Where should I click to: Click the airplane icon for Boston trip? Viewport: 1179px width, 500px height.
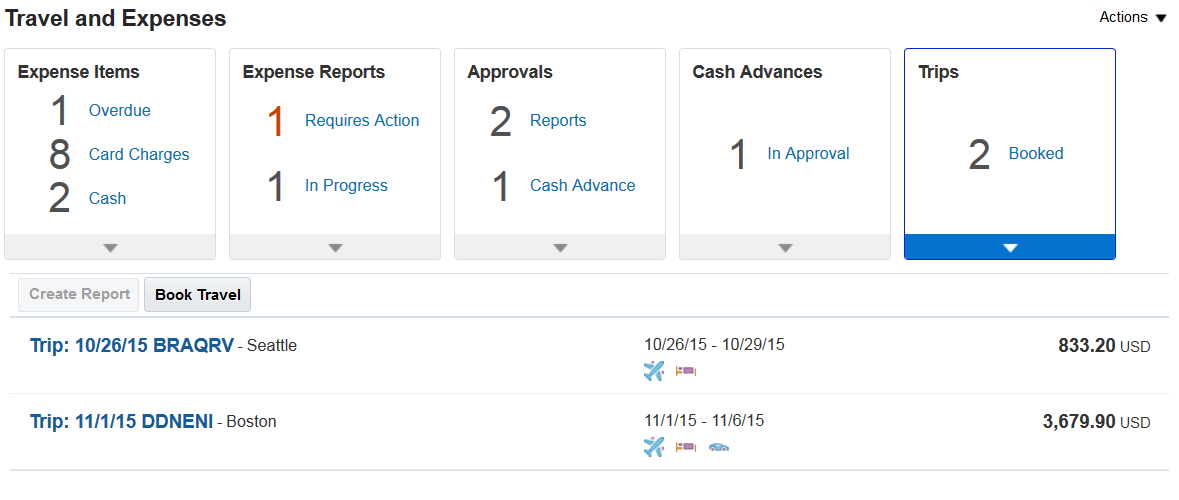[x=654, y=447]
